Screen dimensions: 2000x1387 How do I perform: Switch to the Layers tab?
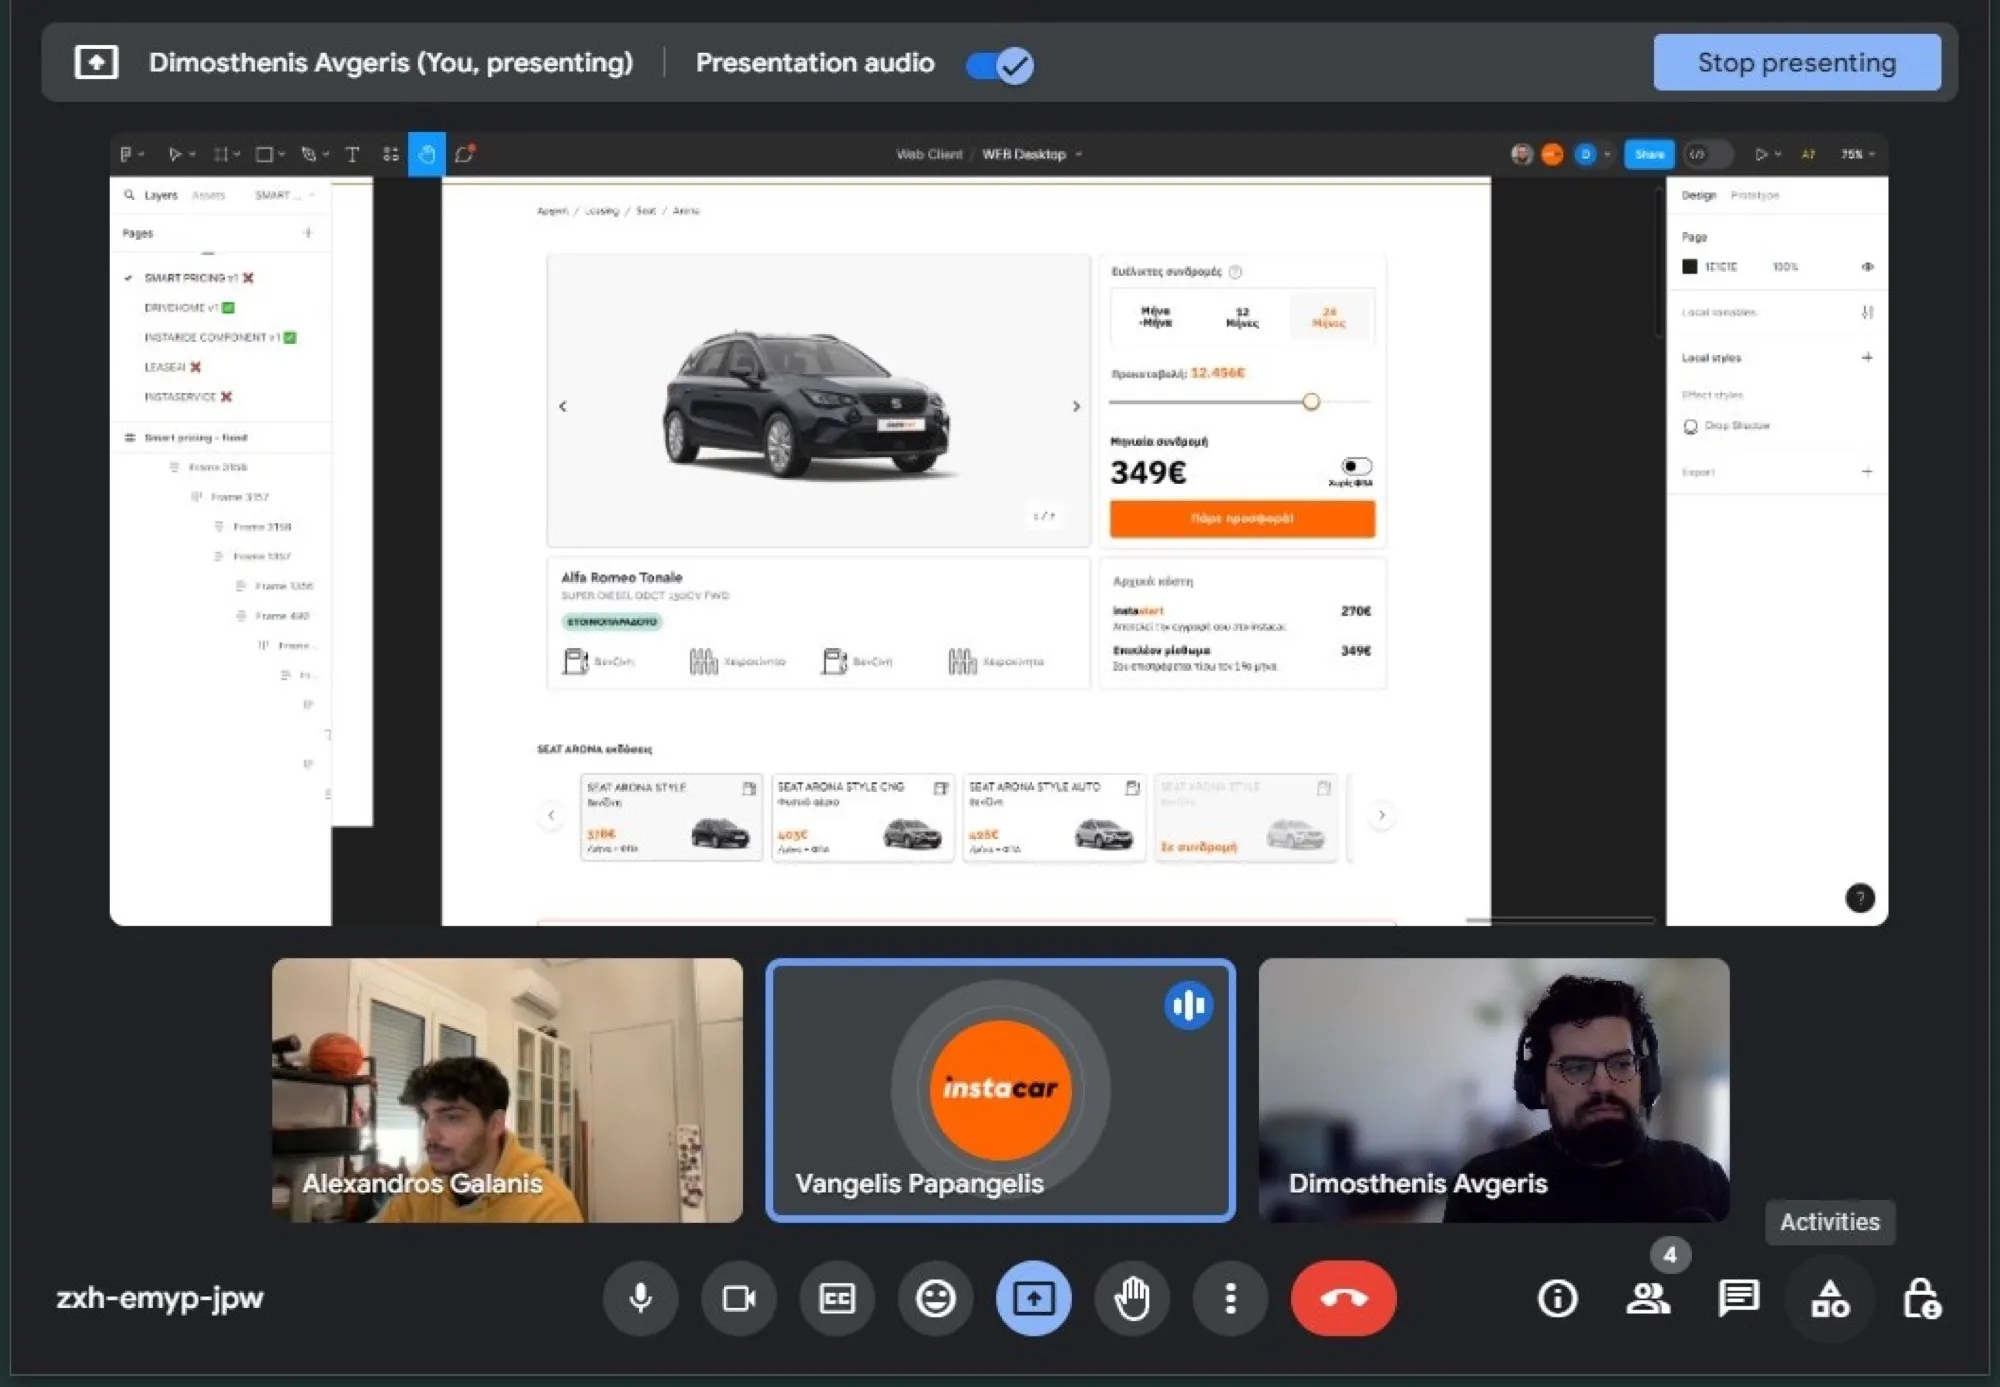pyautogui.click(x=160, y=195)
